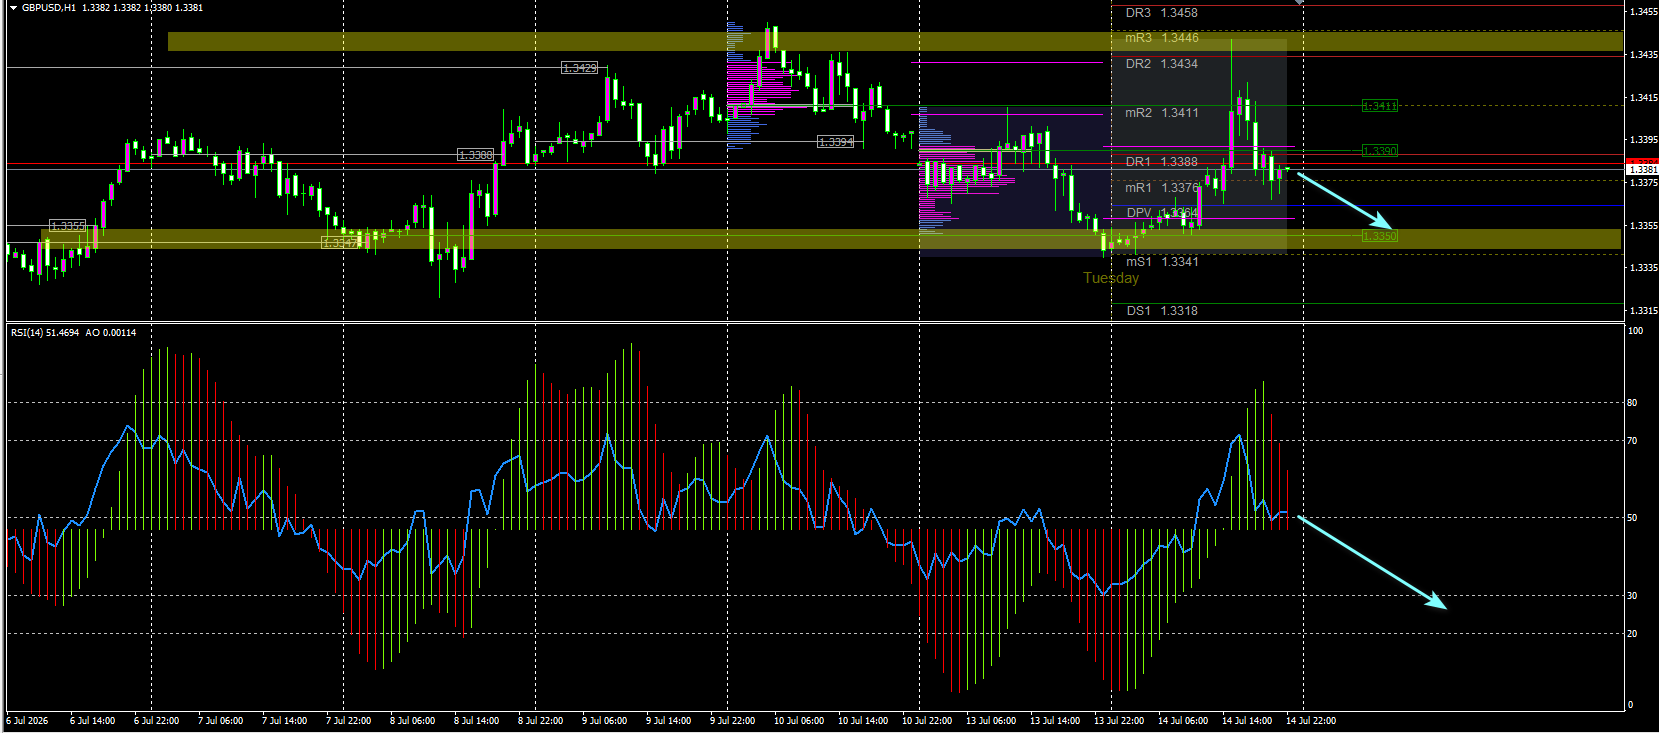Click the RSI scale value 70
Viewport: 1659px width, 733px height.
click(x=1632, y=441)
